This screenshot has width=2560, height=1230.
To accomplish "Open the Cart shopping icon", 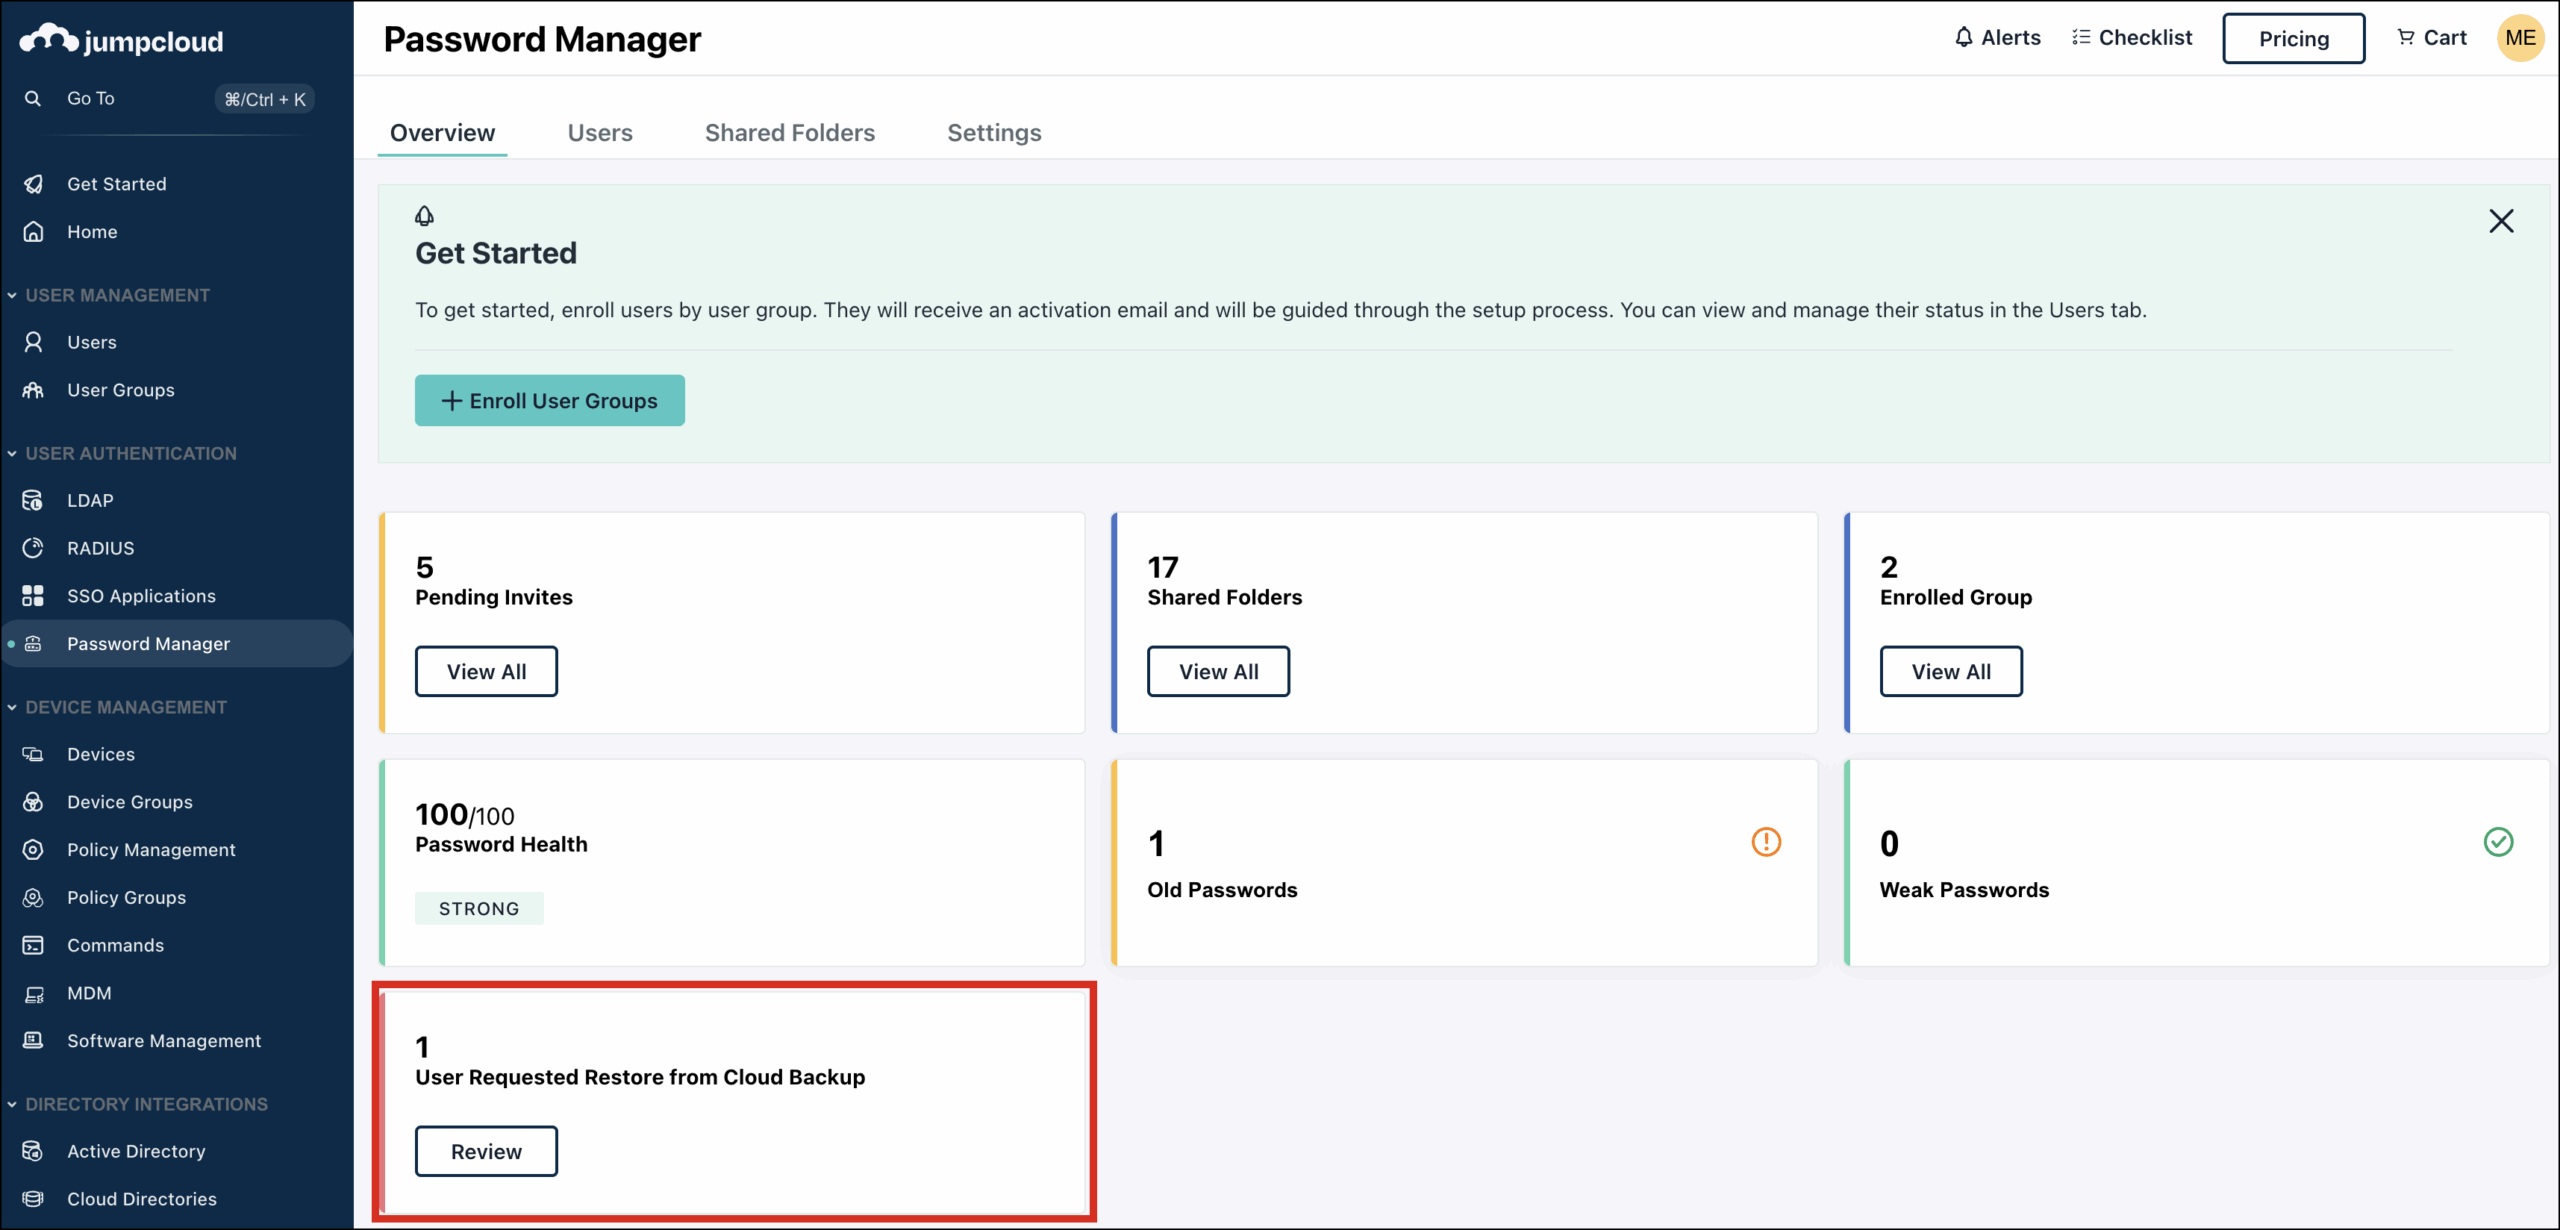I will pyautogui.click(x=2406, y=37).
